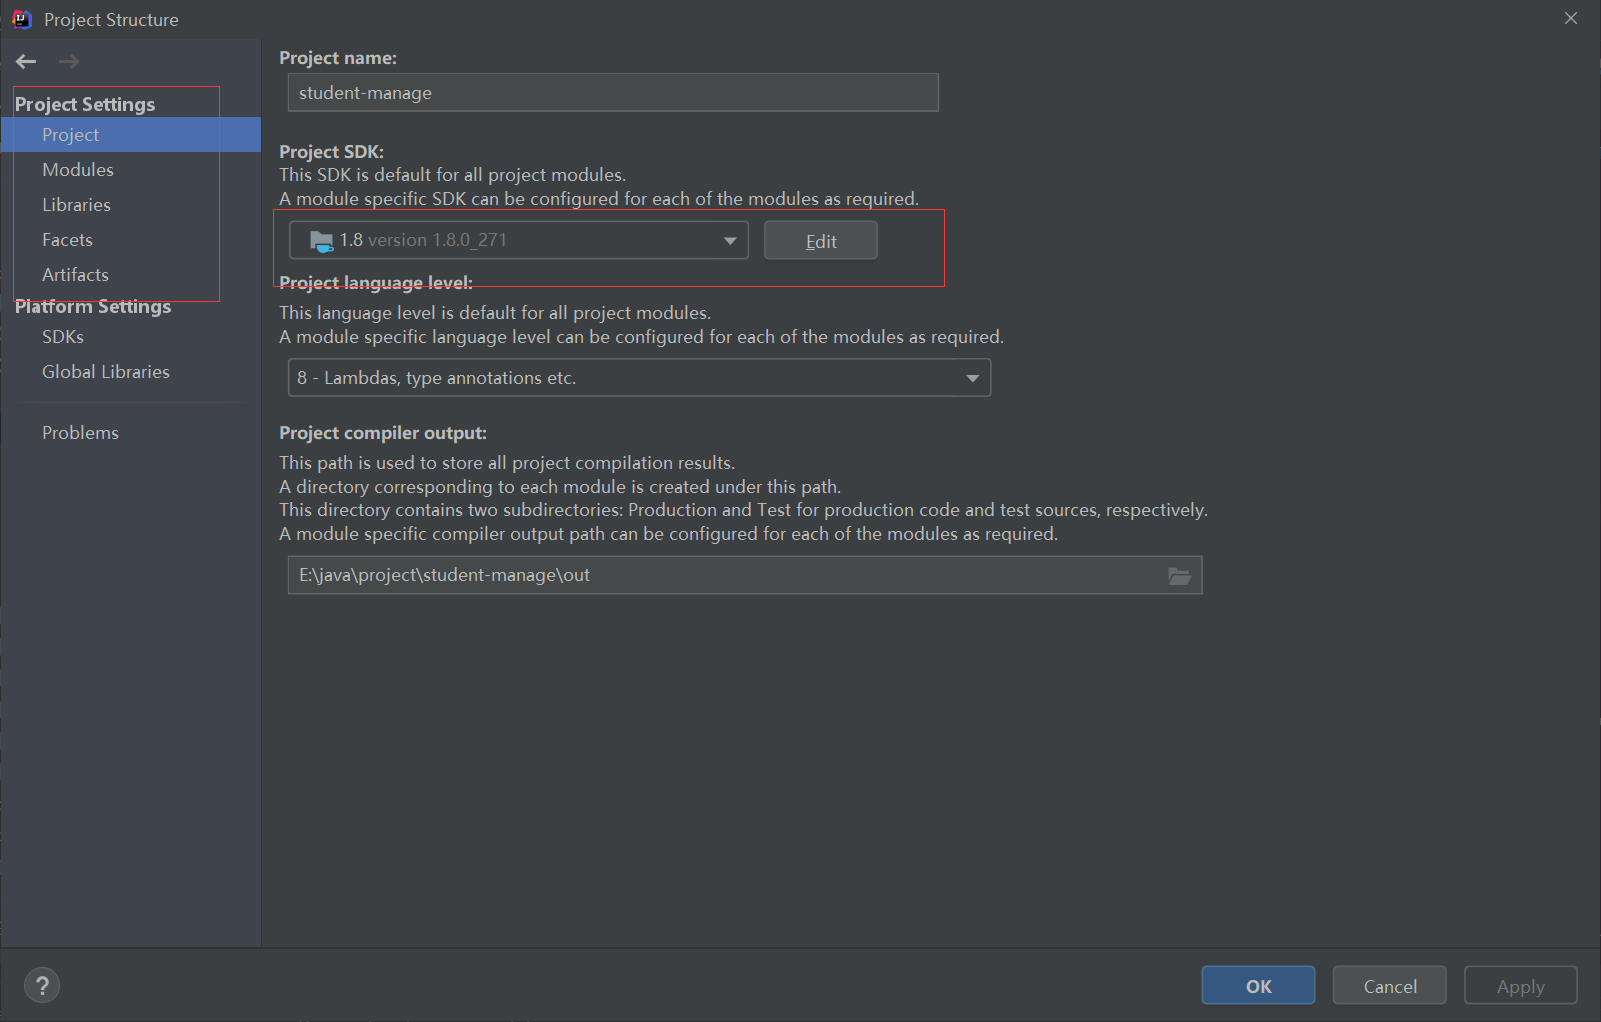This screenshot has height=1022, width=1601.
Task: Open the Project language level dropdown
Action: [x=971, y=377]
